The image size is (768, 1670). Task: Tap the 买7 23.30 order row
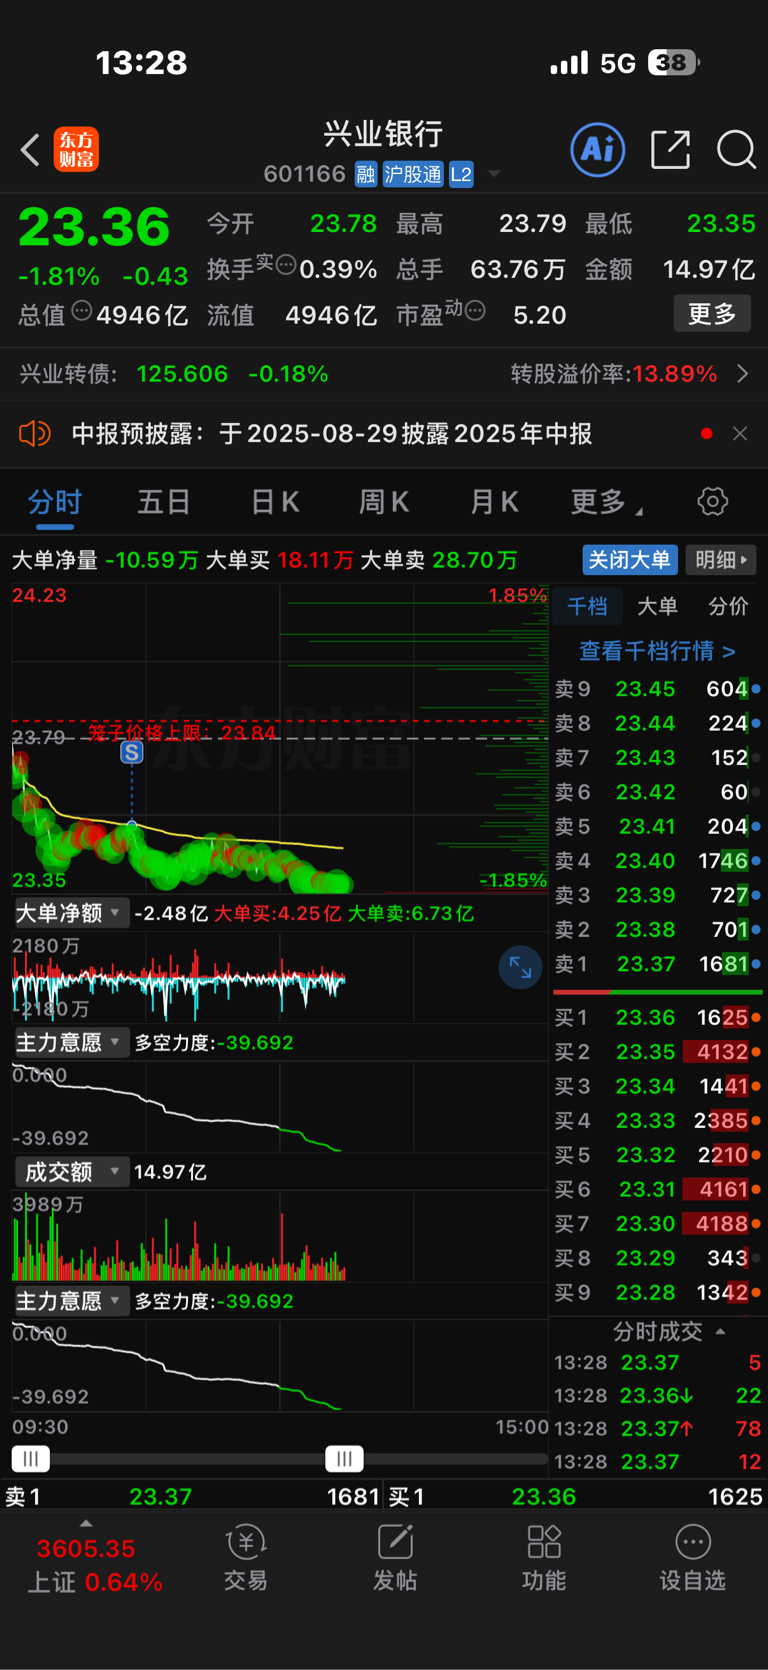click(x=657, y=1224)
